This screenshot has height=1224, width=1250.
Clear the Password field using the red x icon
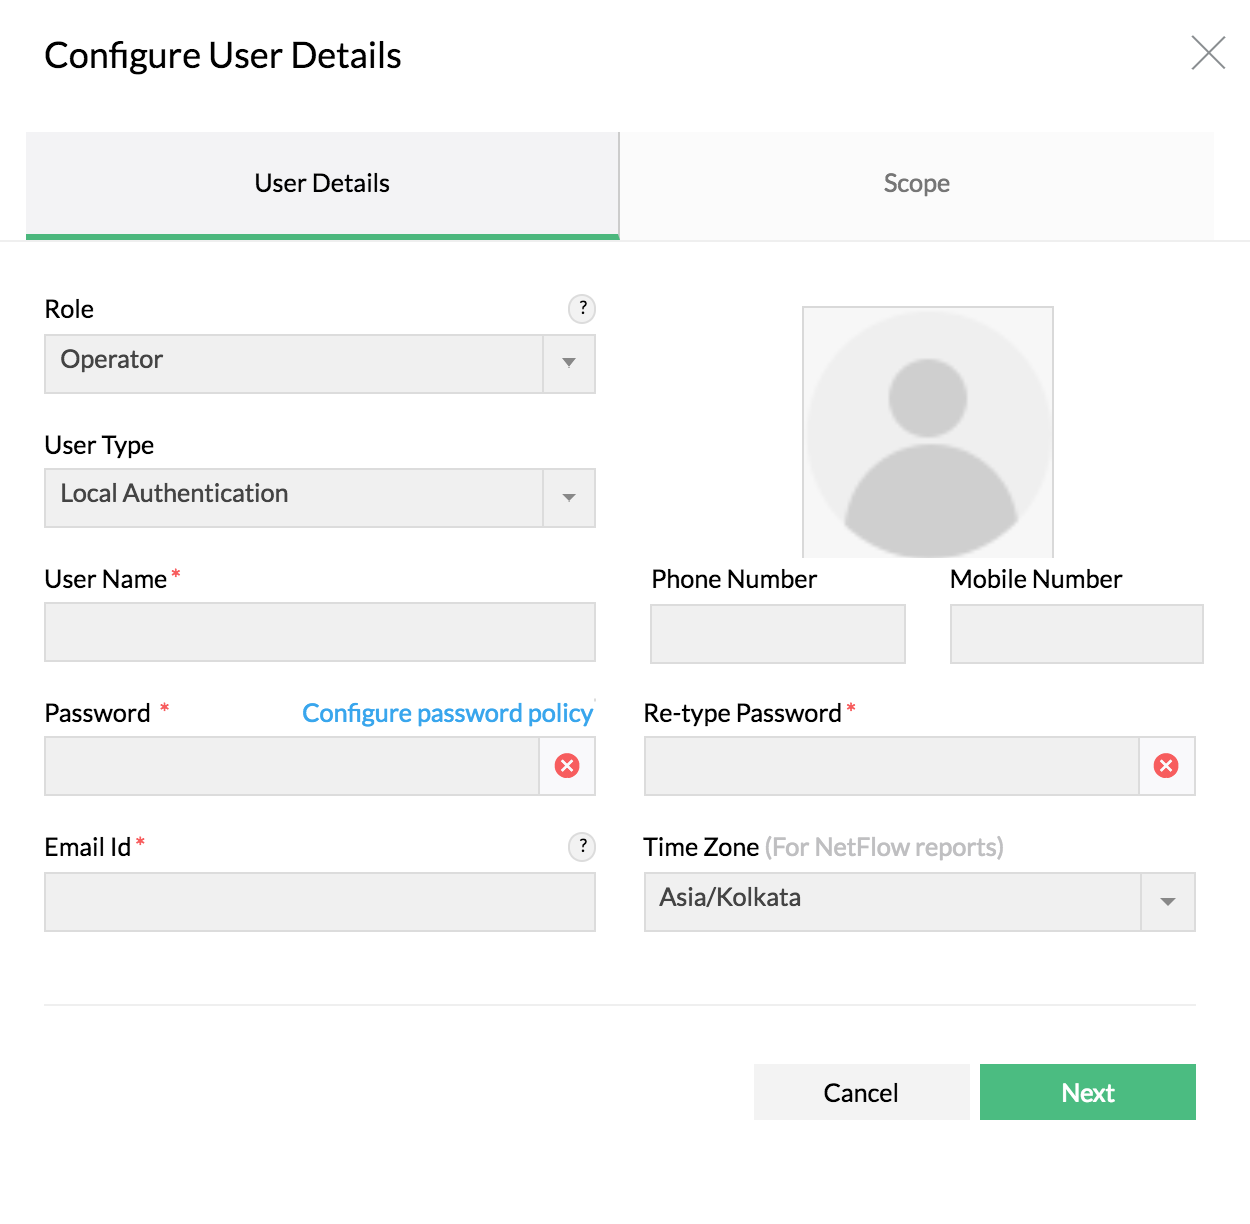[567, 766]
